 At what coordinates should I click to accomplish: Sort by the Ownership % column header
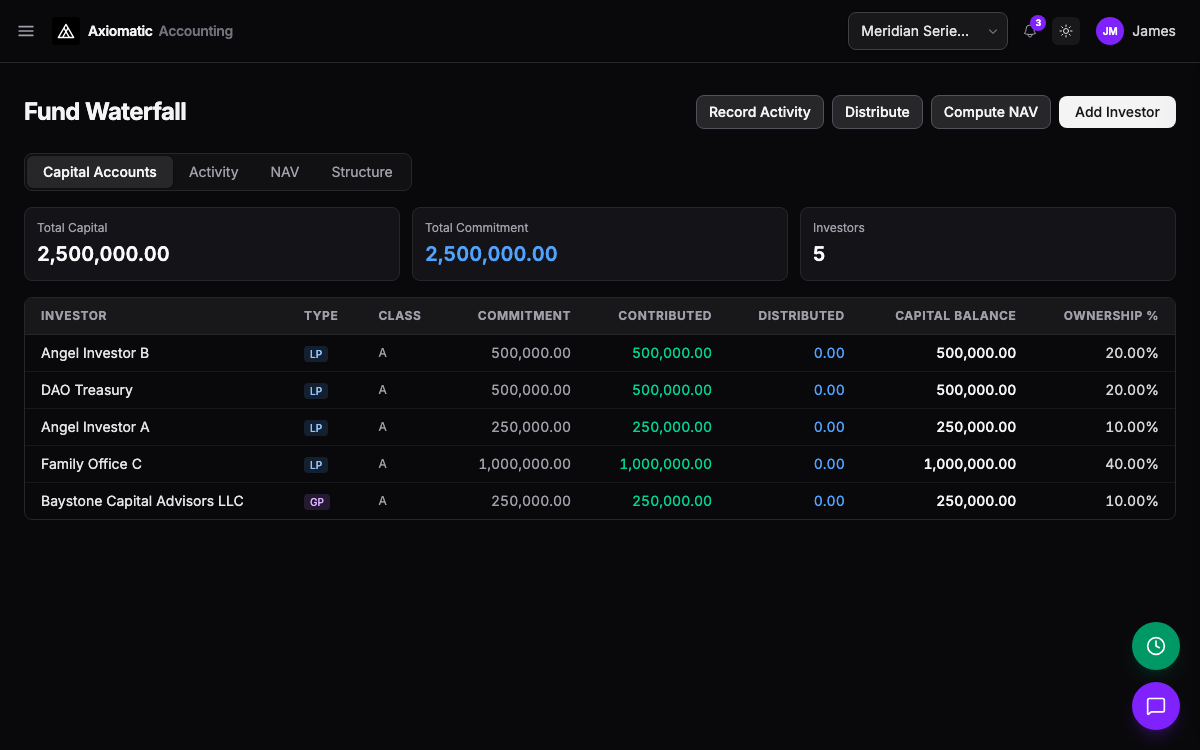1111,316
